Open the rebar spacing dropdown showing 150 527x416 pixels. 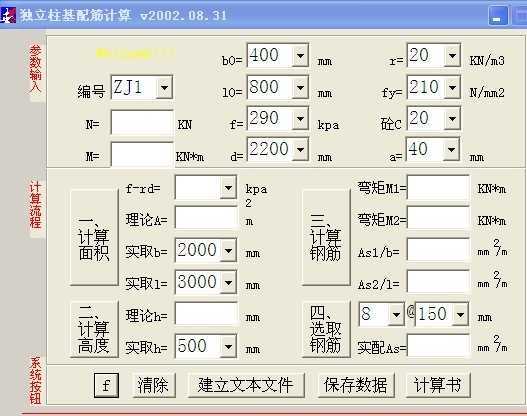pos(460,315)
